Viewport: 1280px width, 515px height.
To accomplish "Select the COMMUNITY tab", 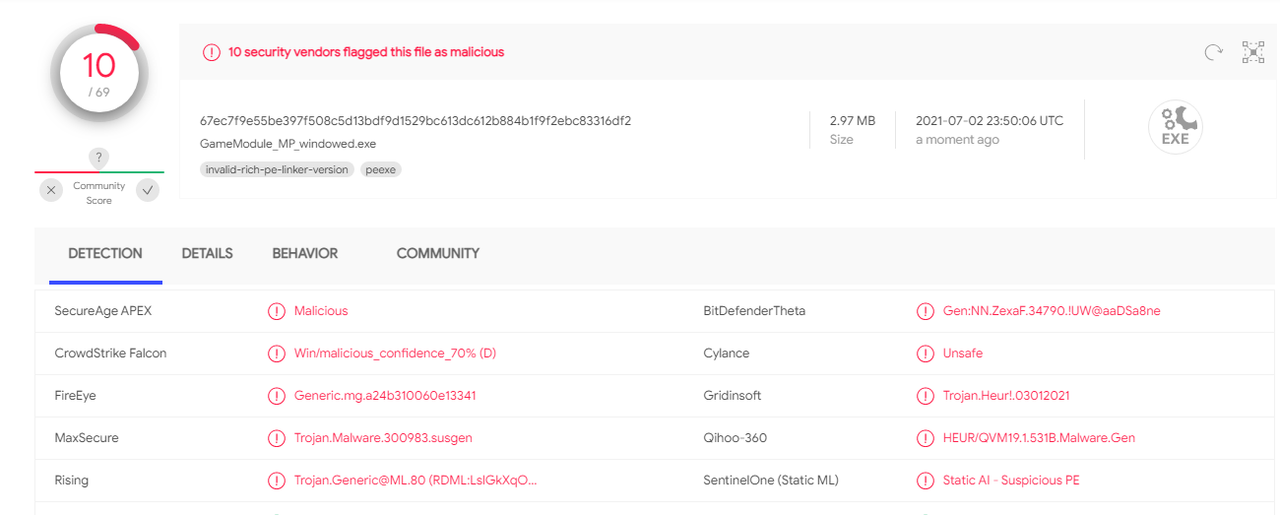I will coord(438,254).
